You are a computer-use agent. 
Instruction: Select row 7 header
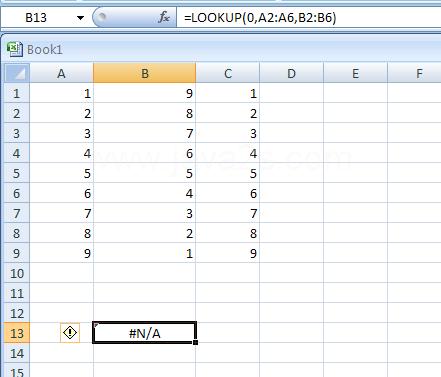pos(17,213)
